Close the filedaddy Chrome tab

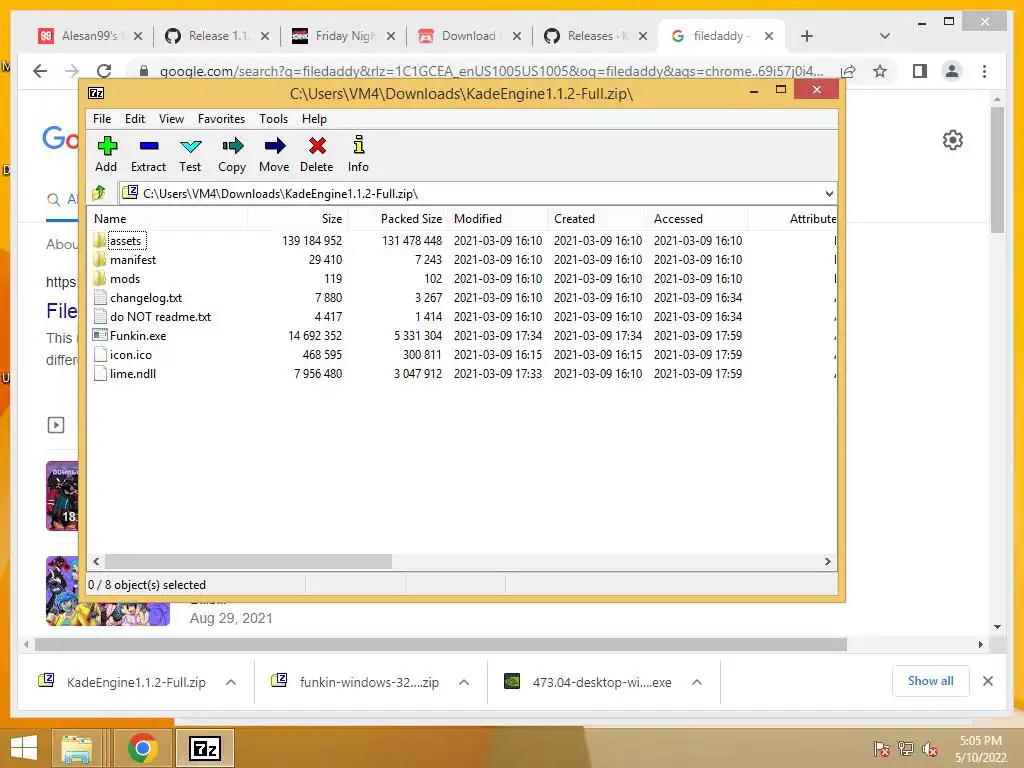(769, 36)
